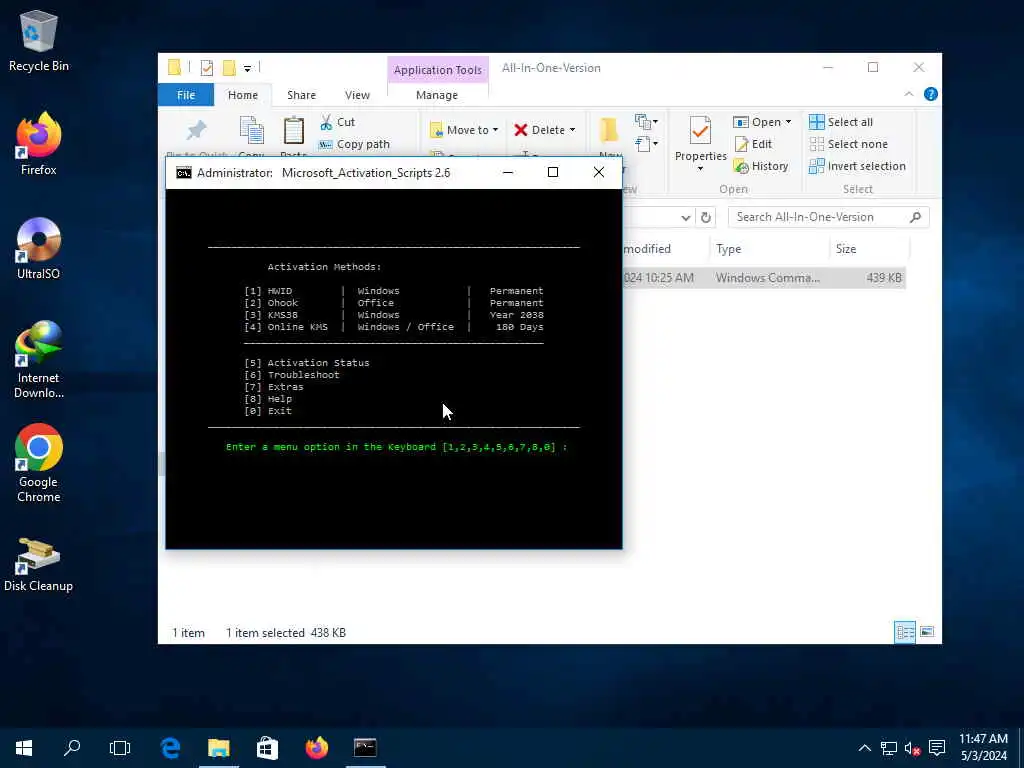Open the File tab in Explorer
1024x768 pixels.
pos(186,95)
